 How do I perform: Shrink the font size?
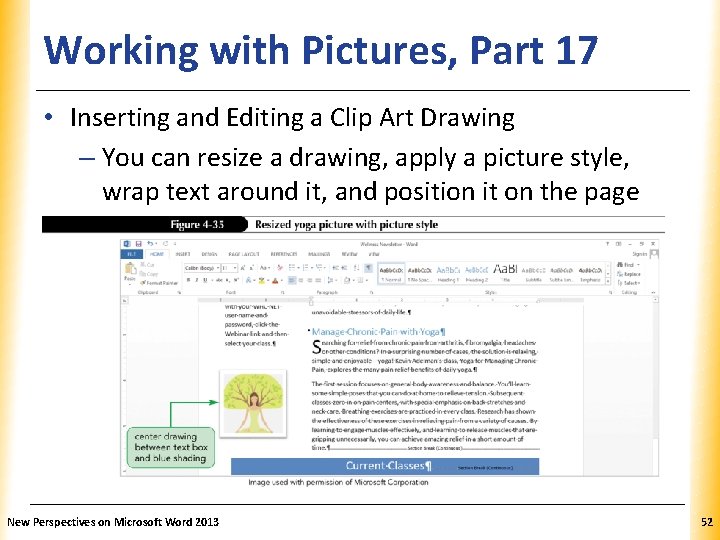pos(252,268)
